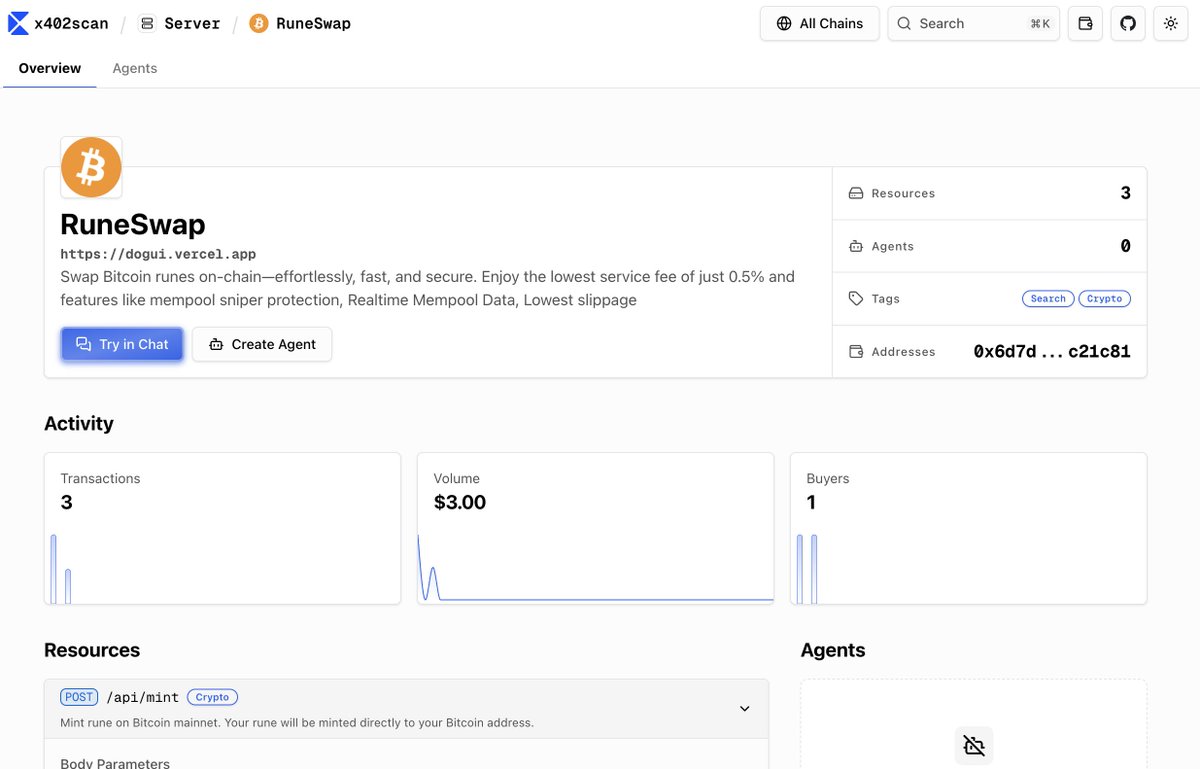Click the Search field in header

973,23
